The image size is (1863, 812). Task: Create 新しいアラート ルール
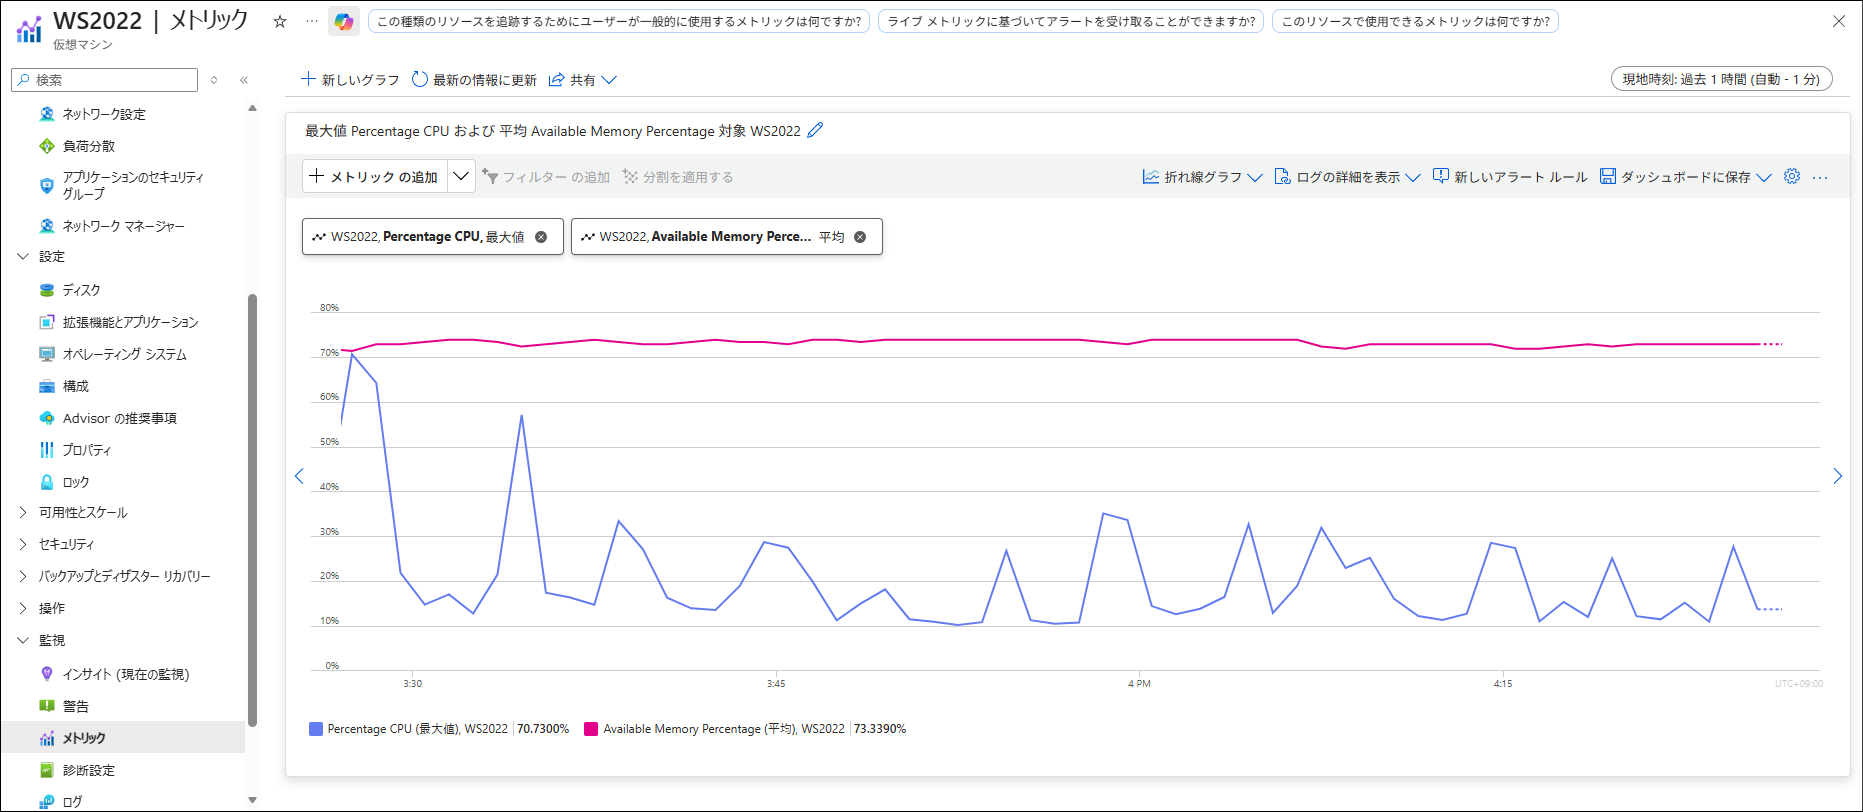1510,177
